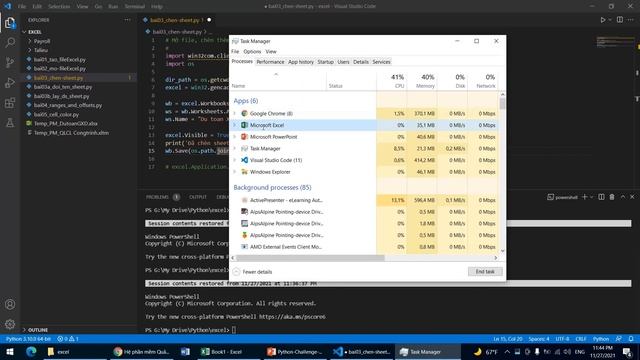Open Task Manager View menu
The width and height of the screenshot is (640, 360).
271,52
